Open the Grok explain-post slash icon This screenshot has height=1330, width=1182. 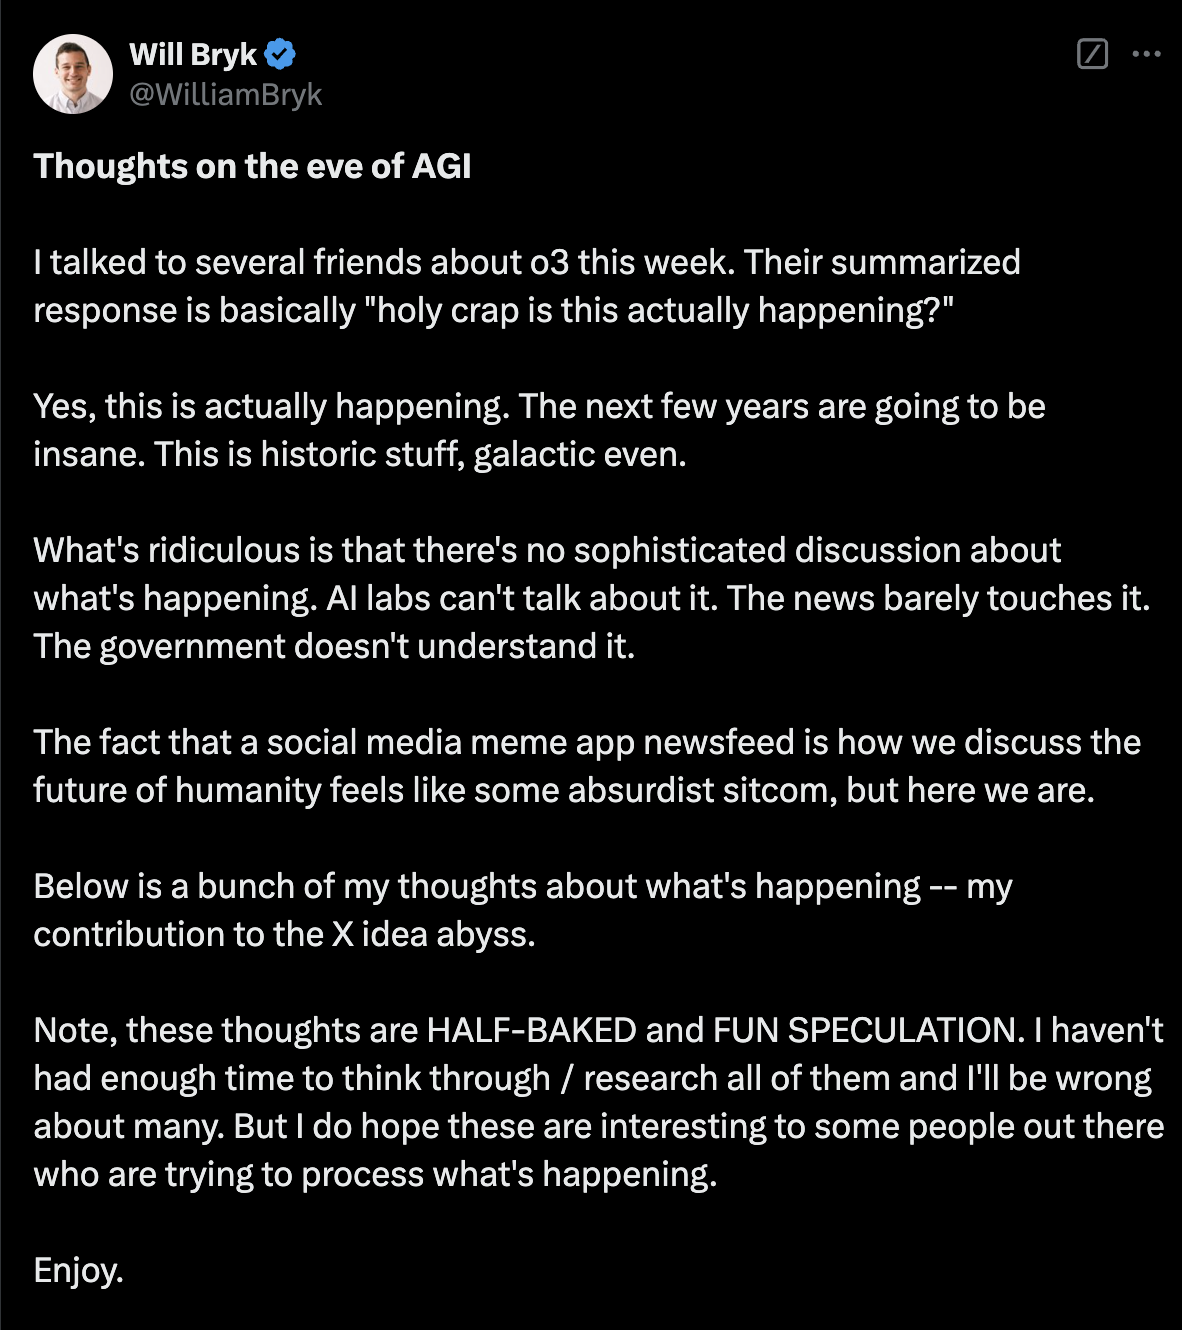[1092, 54]
